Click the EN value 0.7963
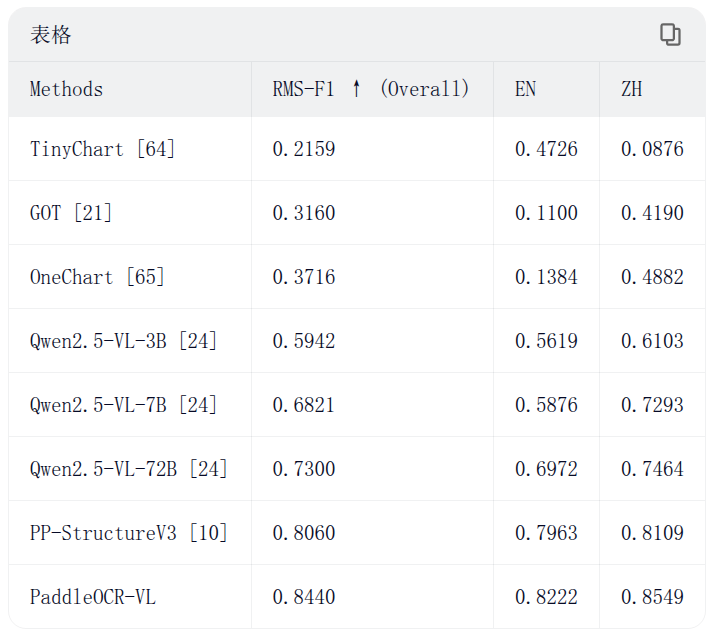Image resolution: width=716 pixels, height=635 pixels. [546, 533]
